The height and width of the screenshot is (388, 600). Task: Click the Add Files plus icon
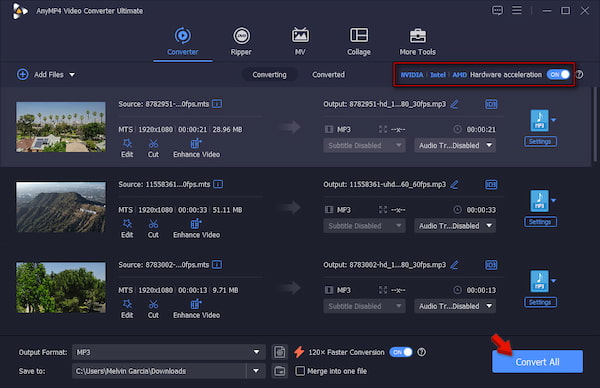point(23,74)
